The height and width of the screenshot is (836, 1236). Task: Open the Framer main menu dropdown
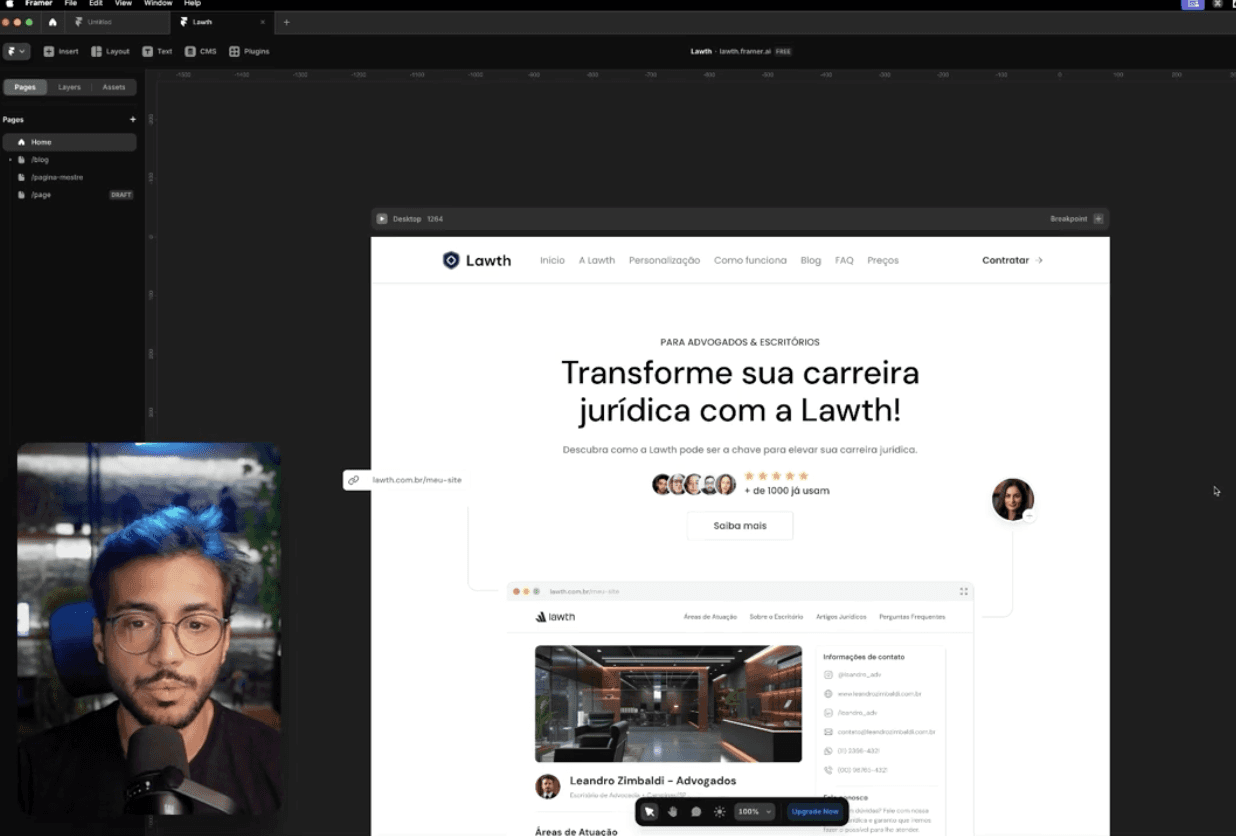16,51
